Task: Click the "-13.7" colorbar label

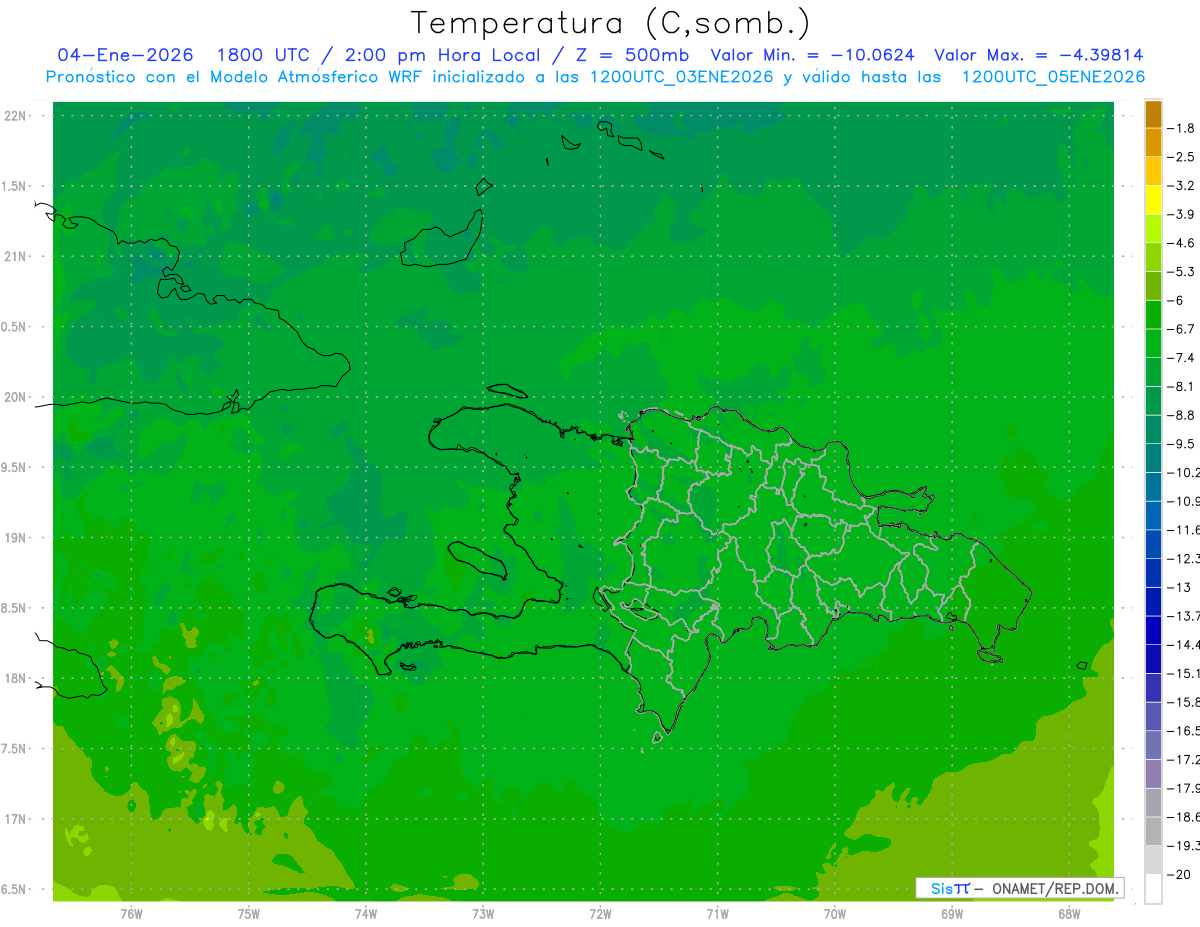Action: click(1185, 615)
